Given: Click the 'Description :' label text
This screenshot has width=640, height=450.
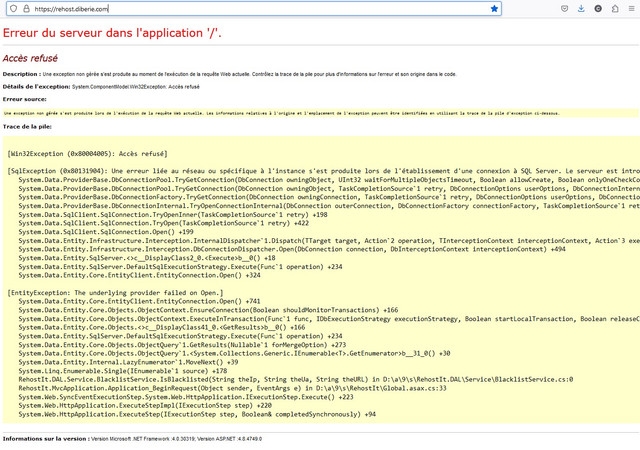Looking at the screenshot, I should pyautogui.click(x=21, y=74).
